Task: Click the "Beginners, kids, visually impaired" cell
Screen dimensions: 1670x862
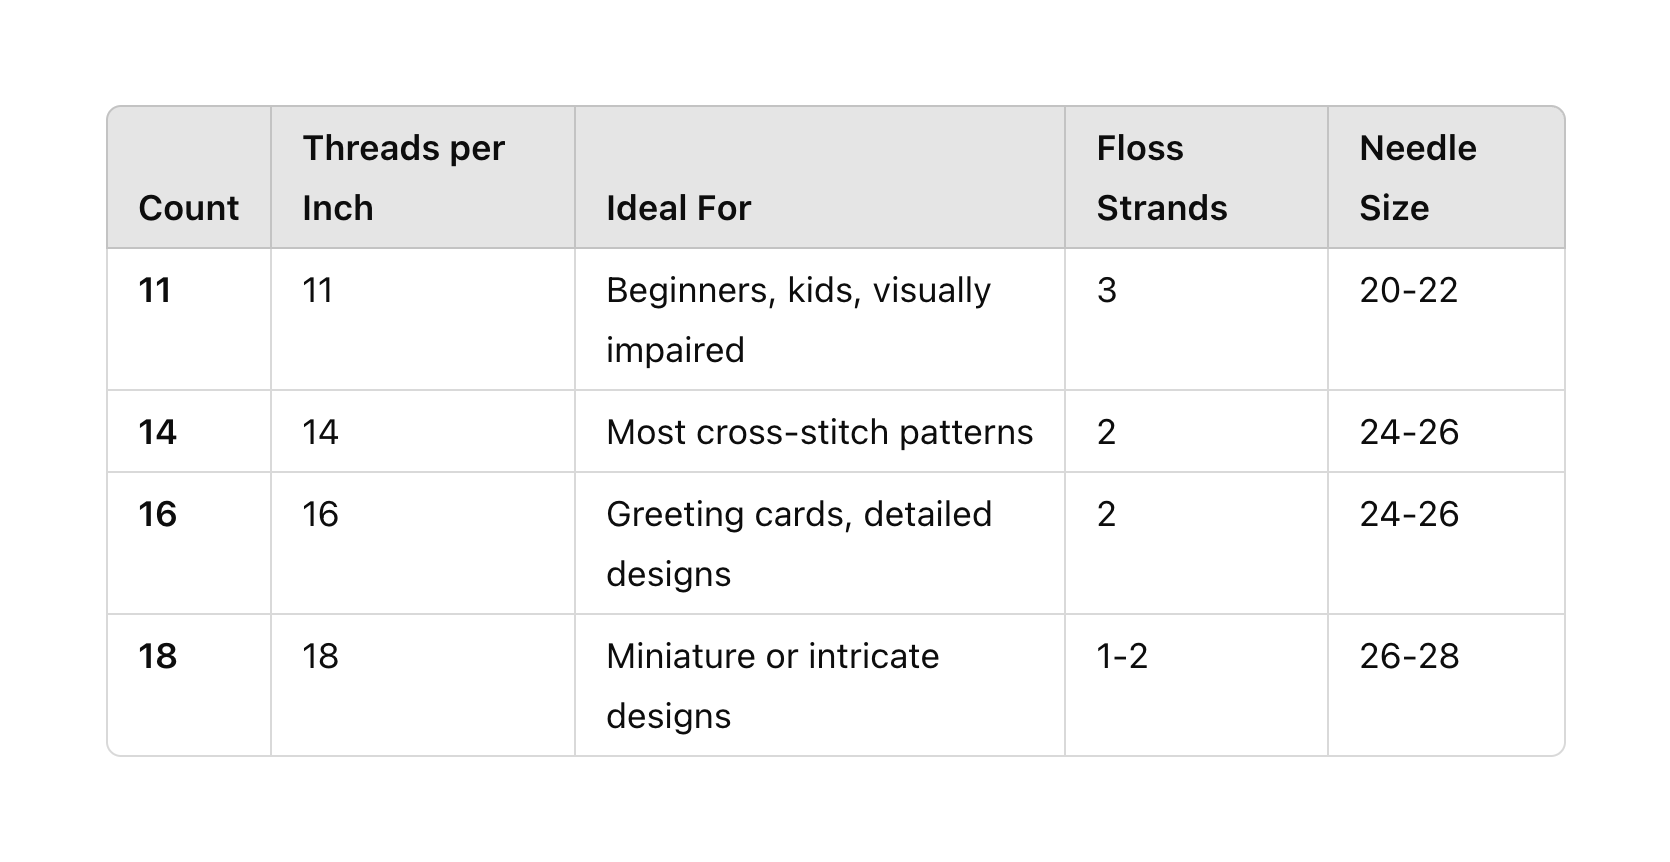Action: coord(798,320)
